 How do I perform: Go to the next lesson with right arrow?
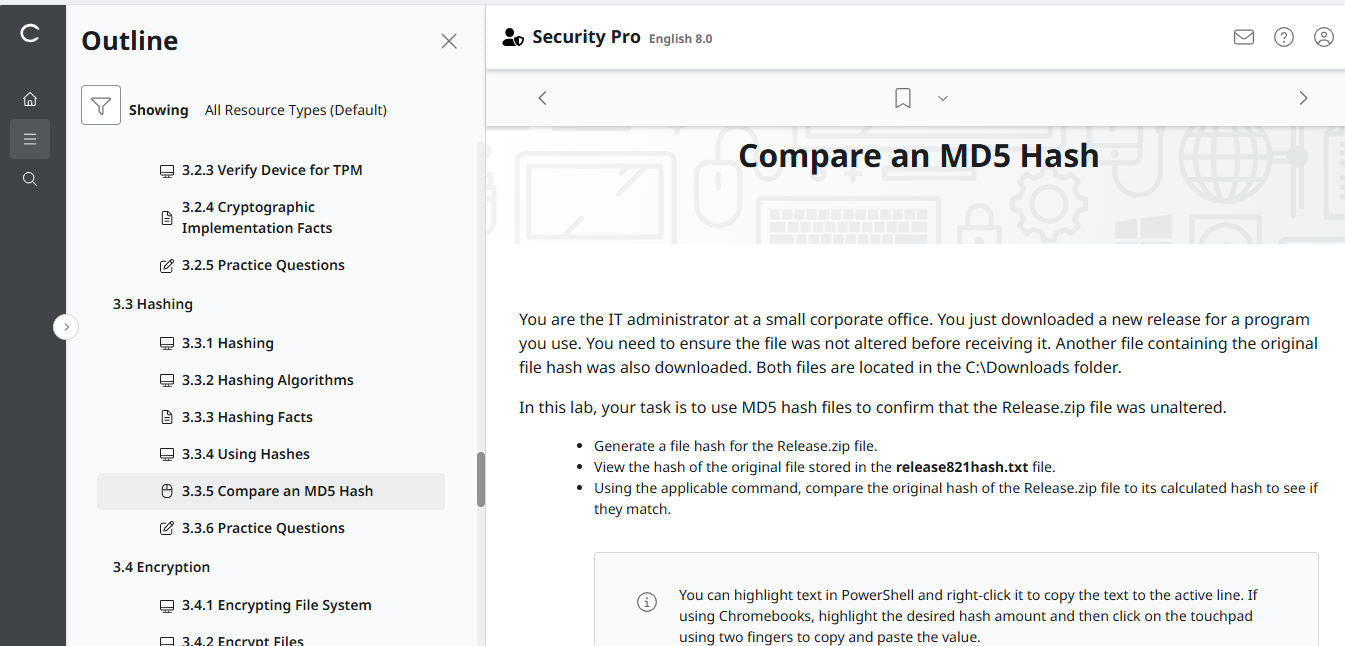point(1303,97)
